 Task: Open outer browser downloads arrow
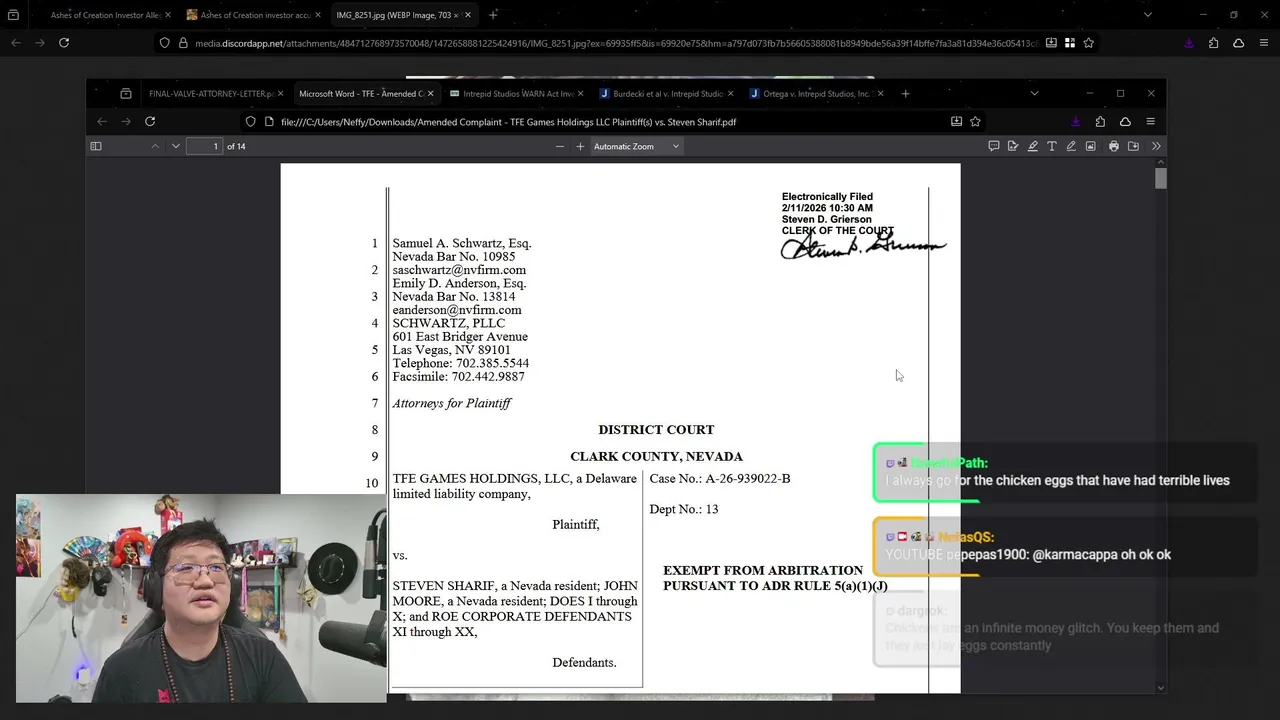pyautogui.click(x=1189, y=43)
